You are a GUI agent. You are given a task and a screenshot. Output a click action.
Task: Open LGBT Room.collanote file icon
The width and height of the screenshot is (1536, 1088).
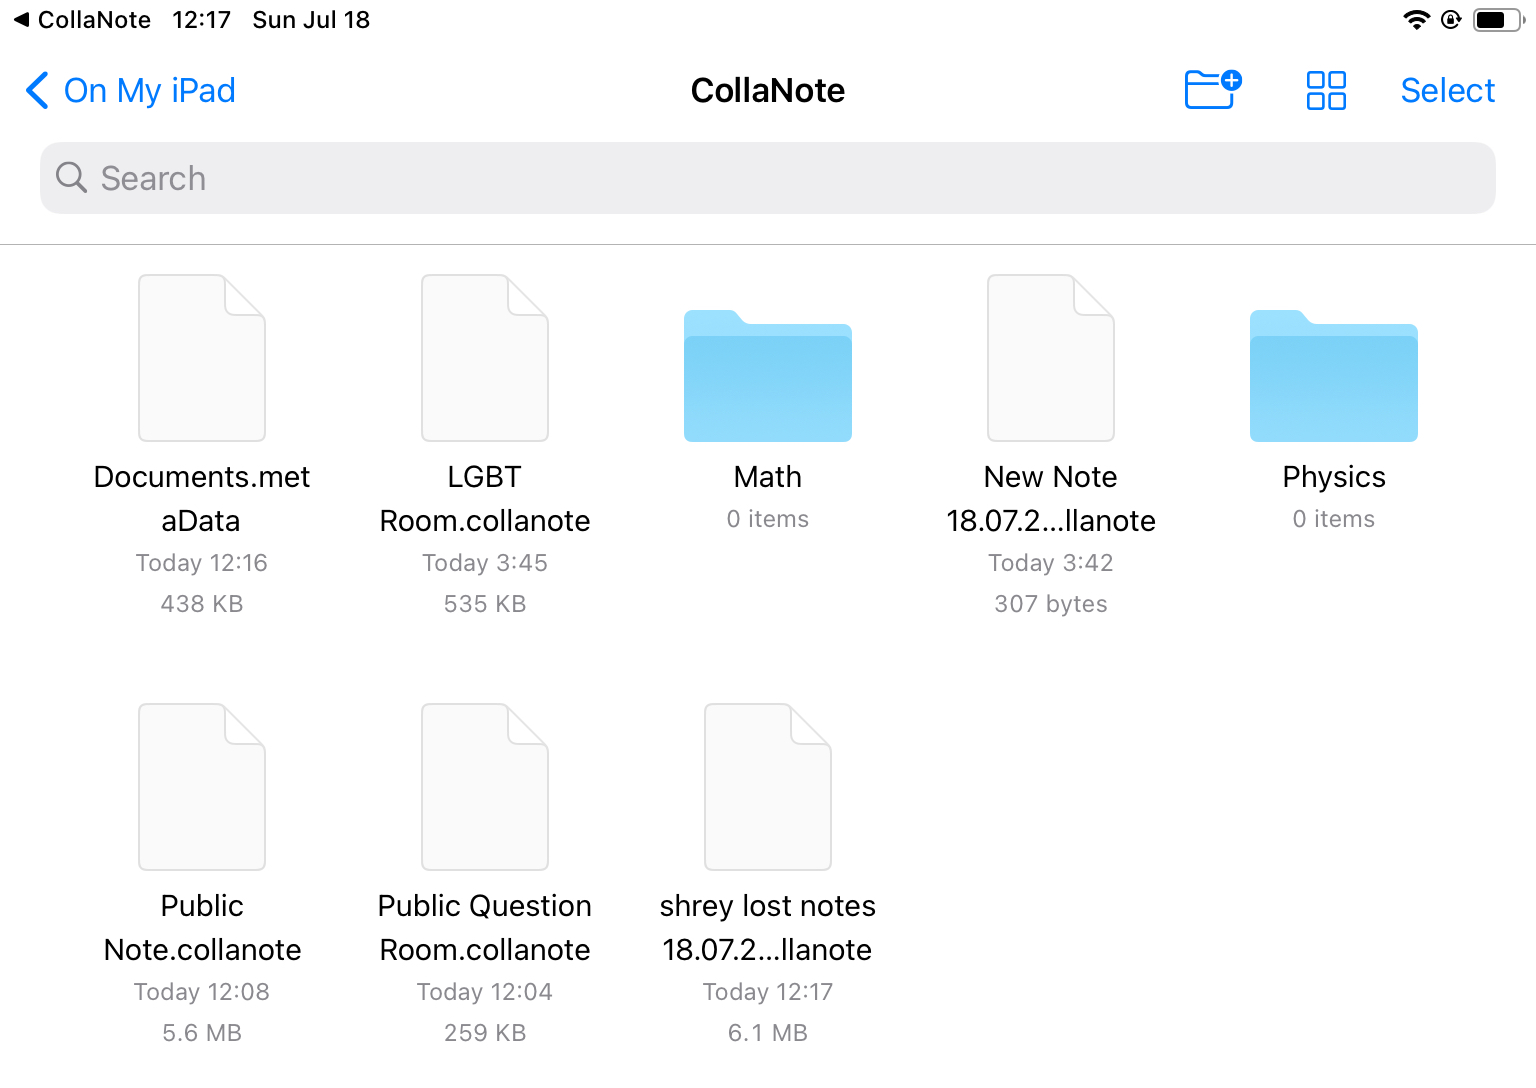[x=485, y=358]
